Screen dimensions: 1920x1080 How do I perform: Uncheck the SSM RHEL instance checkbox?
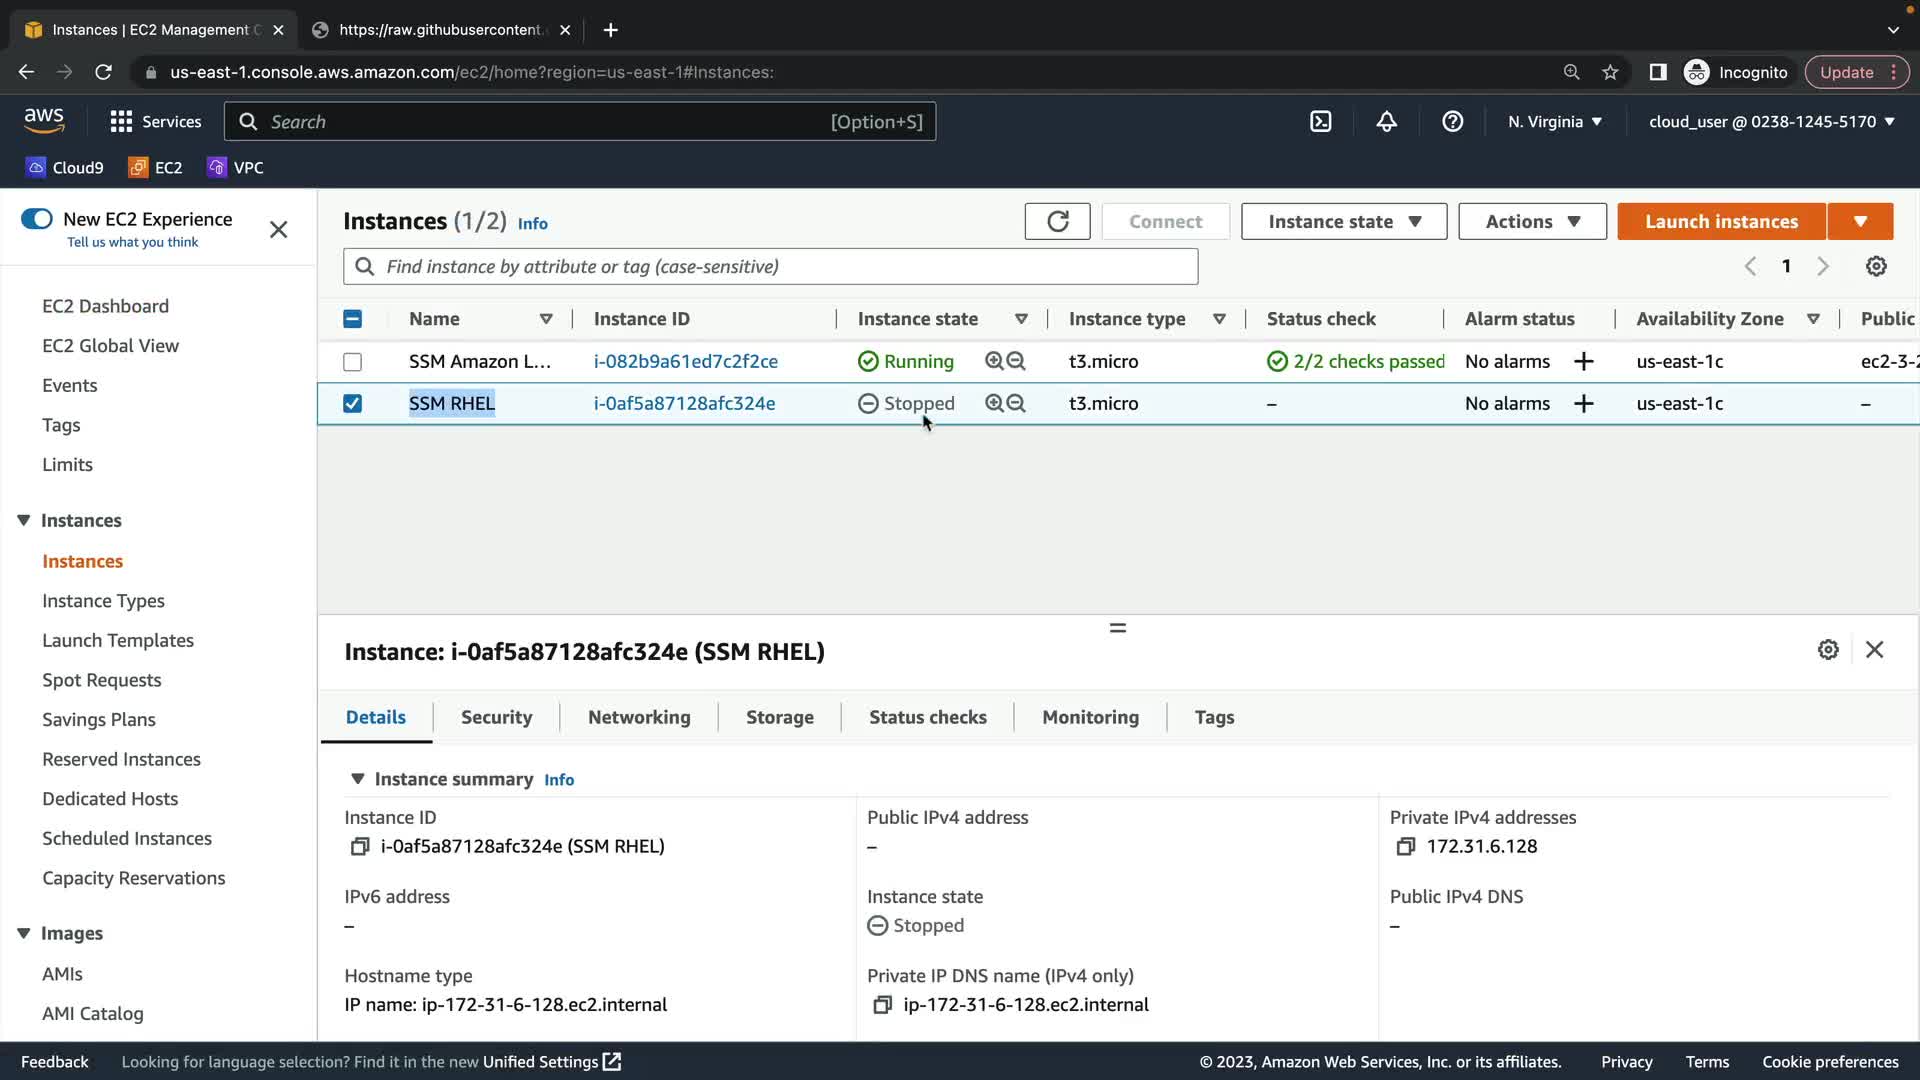(x=352, y=403)
